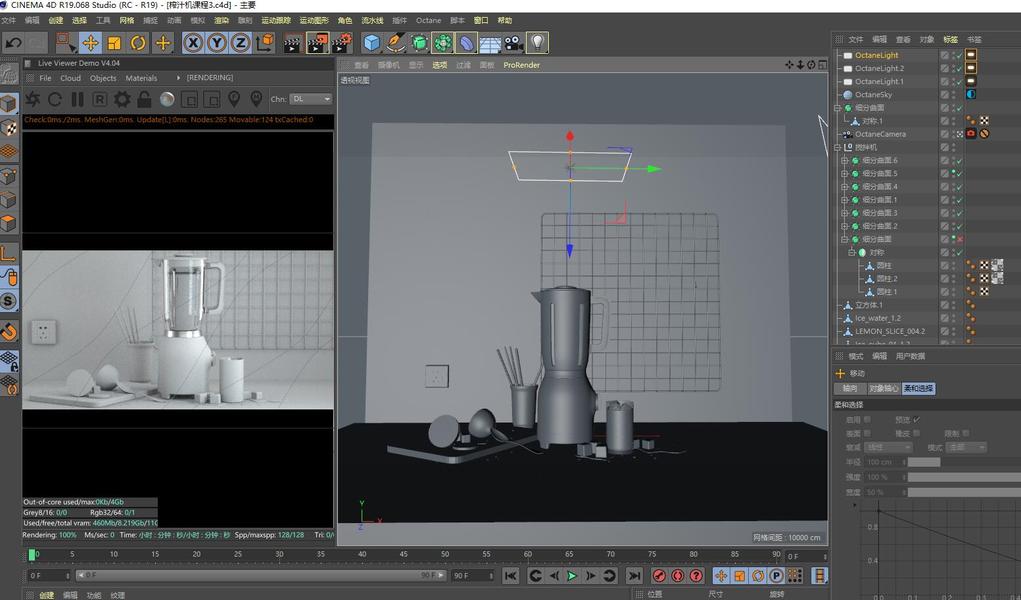Viewport: 1021px width, 600px height.
Task: Click the record keyframe button
Action: [660, 576]
